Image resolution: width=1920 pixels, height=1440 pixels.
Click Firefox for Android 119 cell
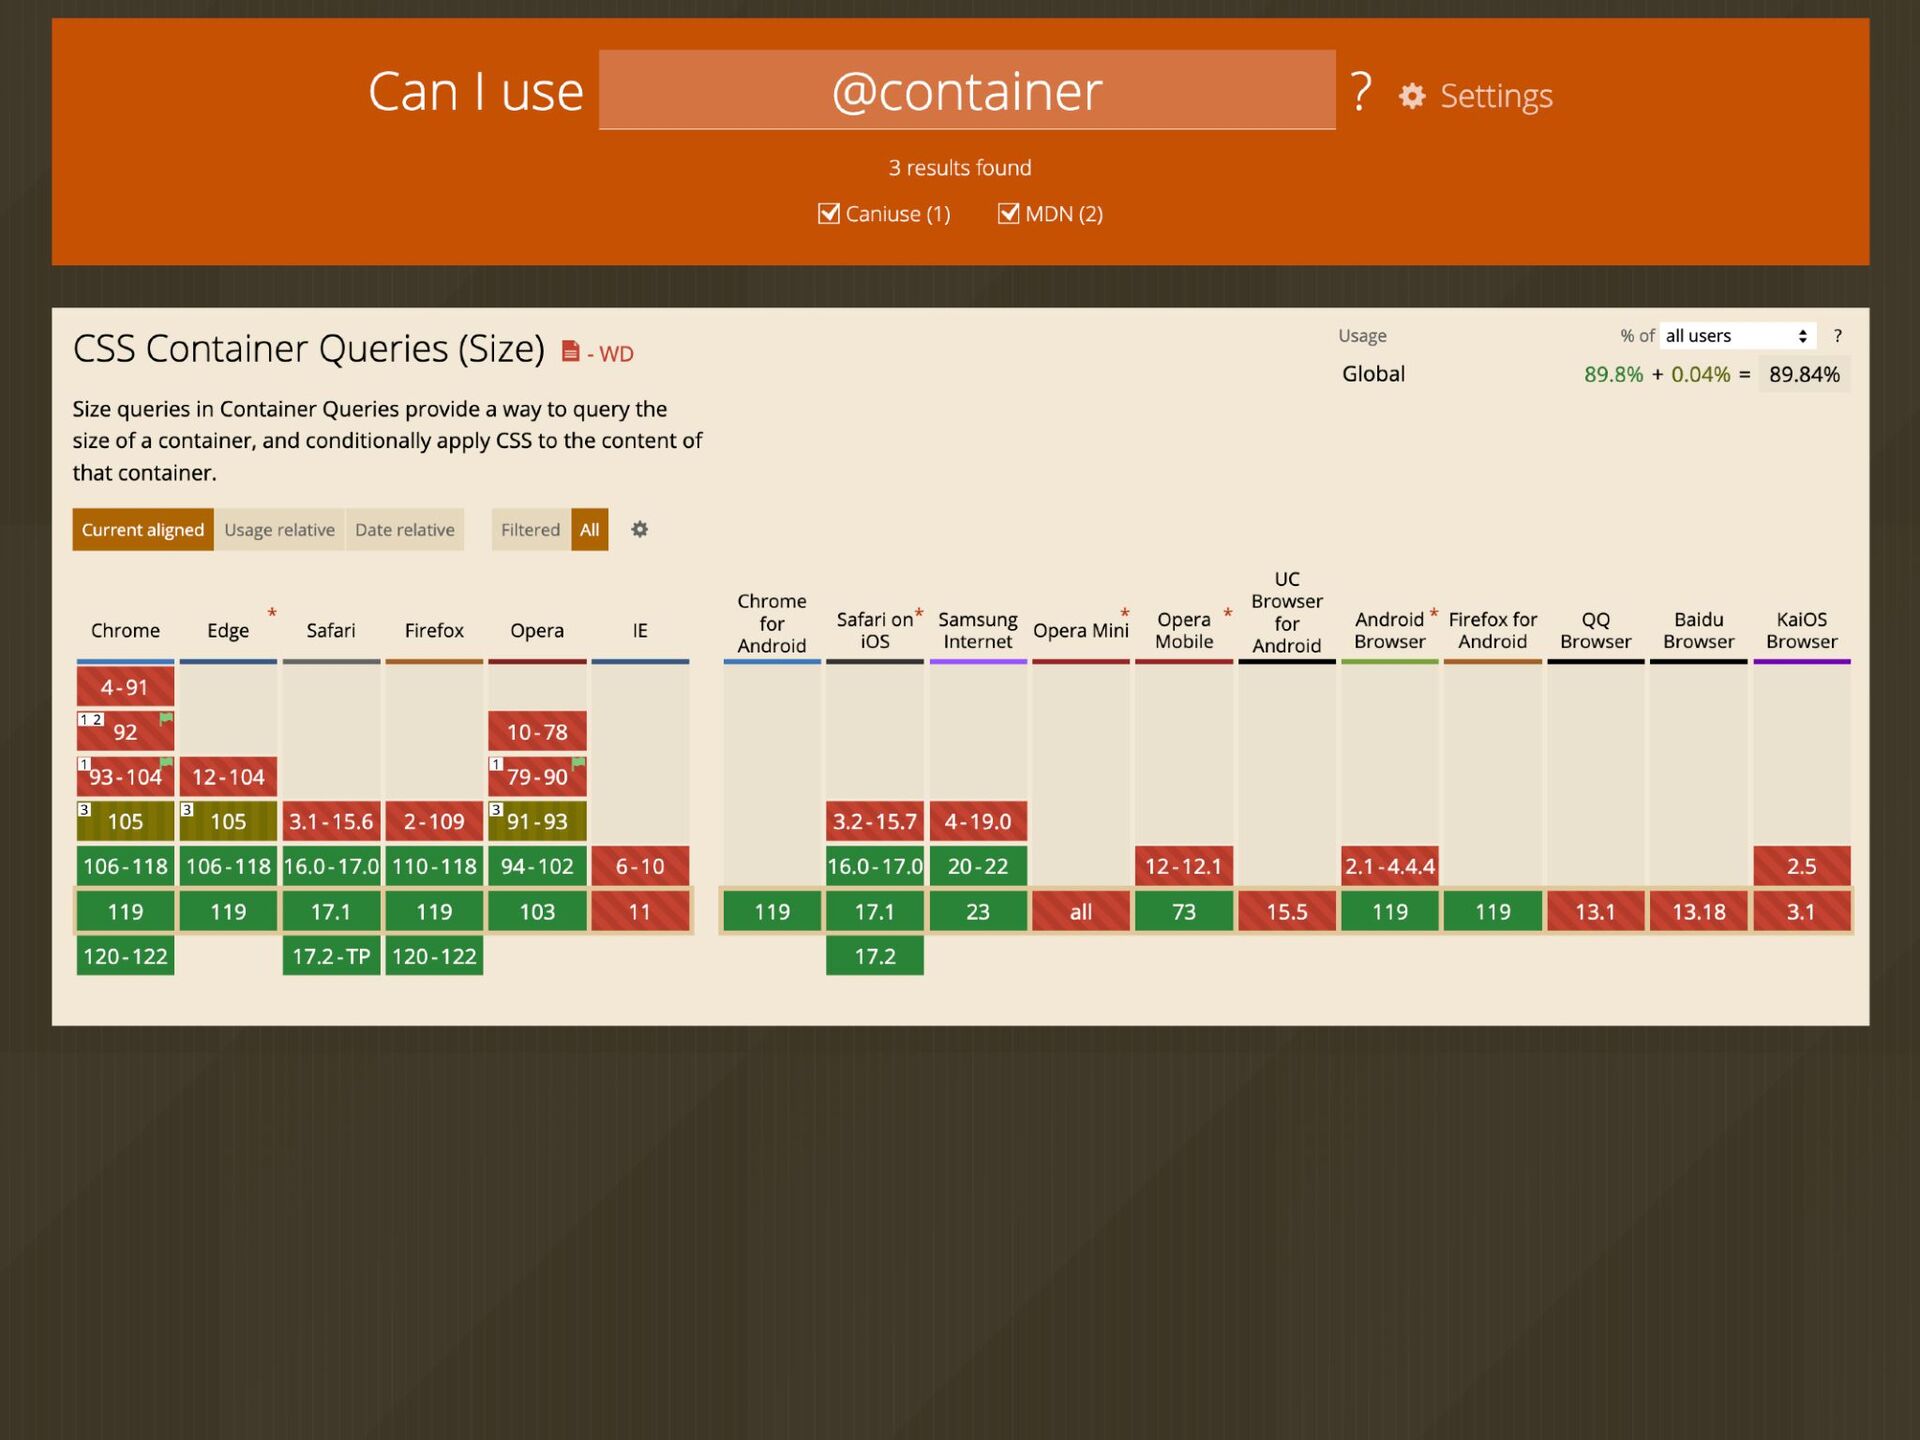[1493, 911]
